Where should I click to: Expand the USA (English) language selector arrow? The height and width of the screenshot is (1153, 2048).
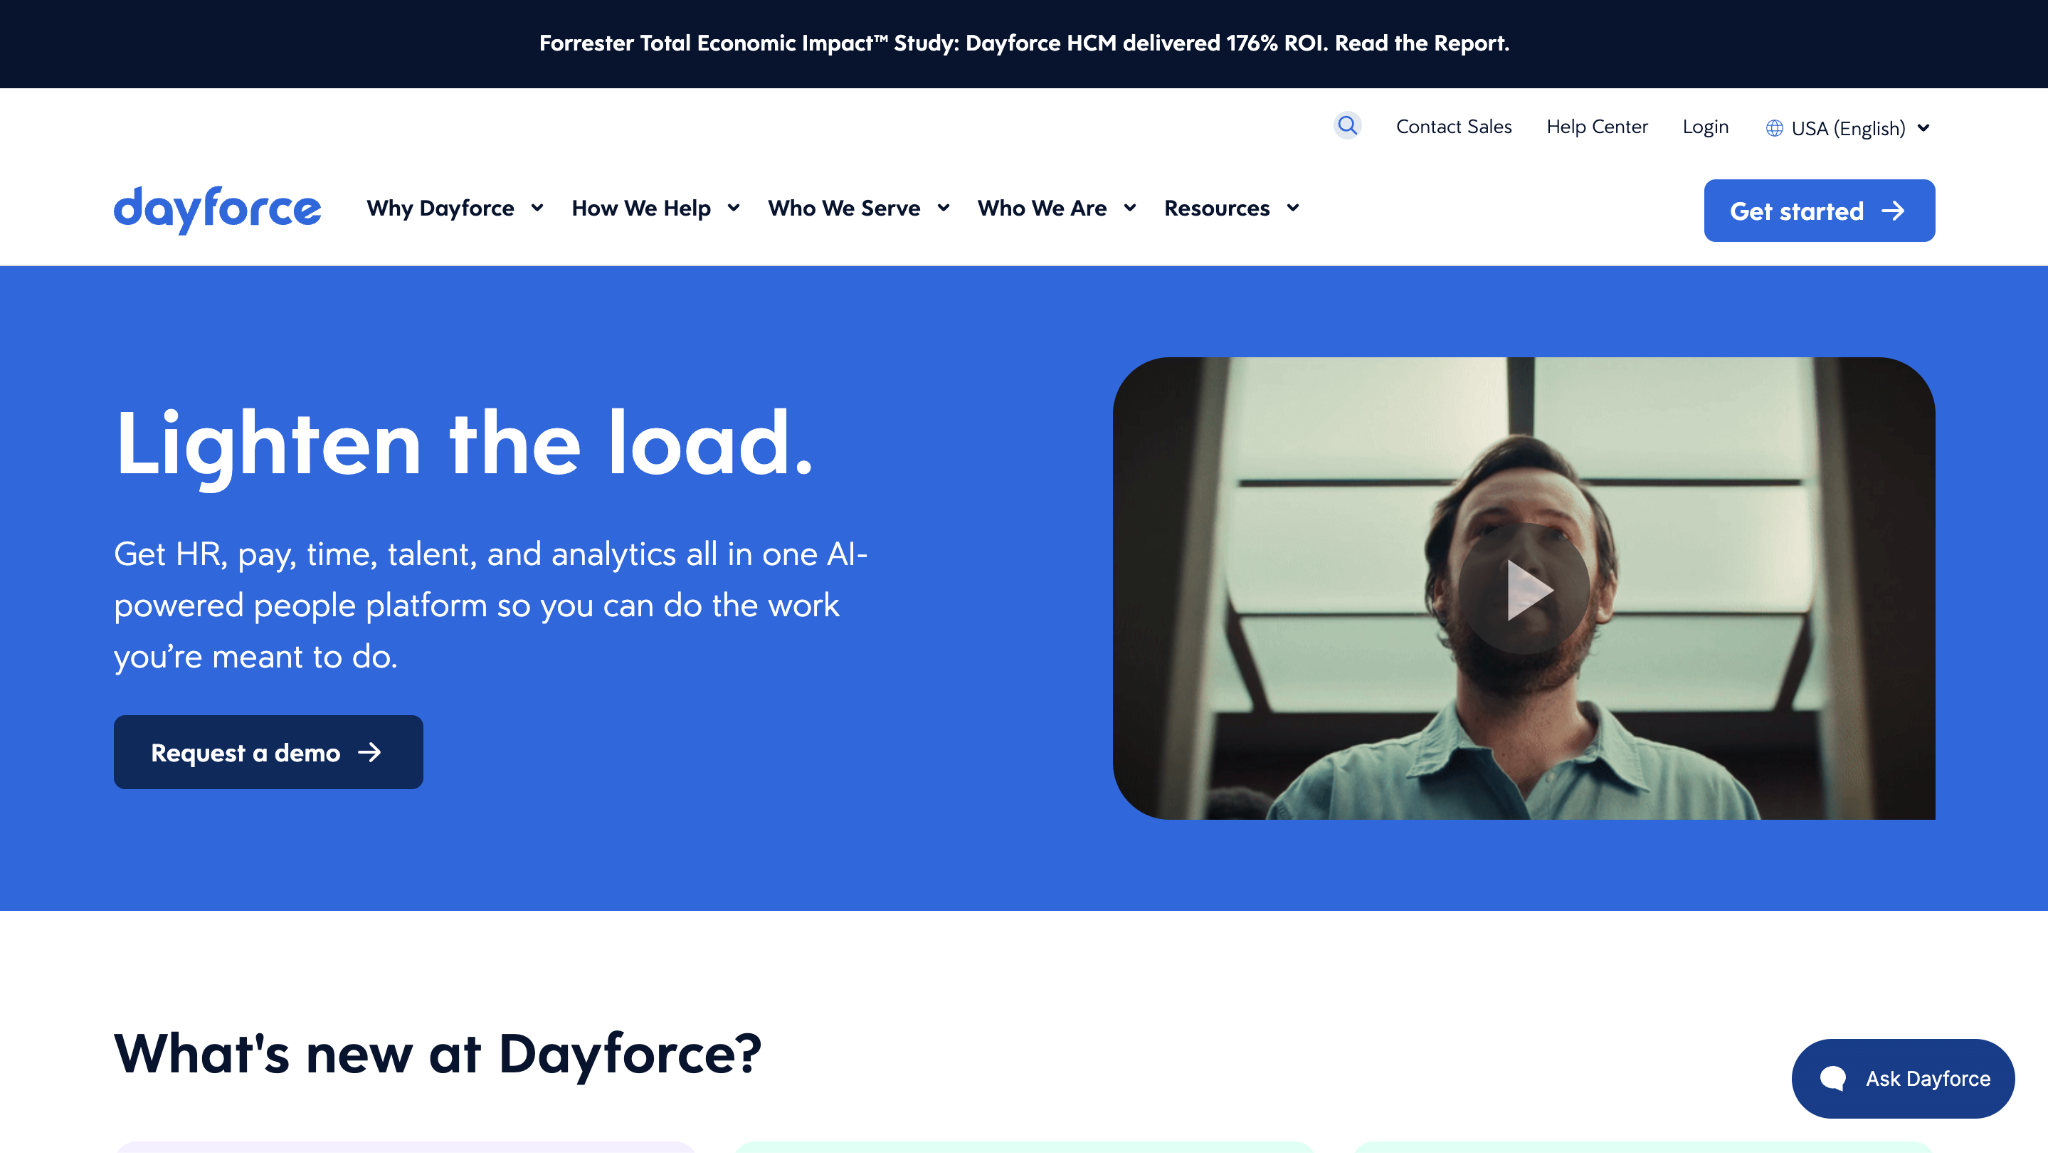pos(1923,128)
